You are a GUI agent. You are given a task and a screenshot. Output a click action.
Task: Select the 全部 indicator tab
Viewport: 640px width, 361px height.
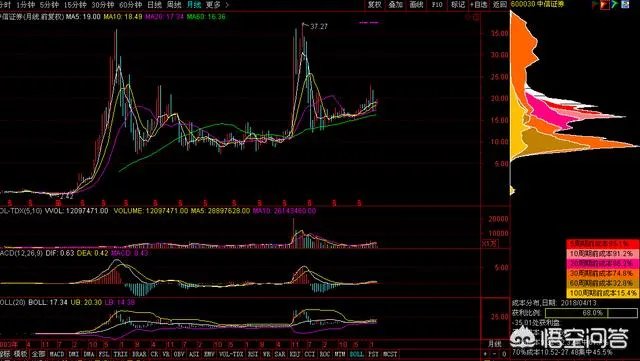38,354
